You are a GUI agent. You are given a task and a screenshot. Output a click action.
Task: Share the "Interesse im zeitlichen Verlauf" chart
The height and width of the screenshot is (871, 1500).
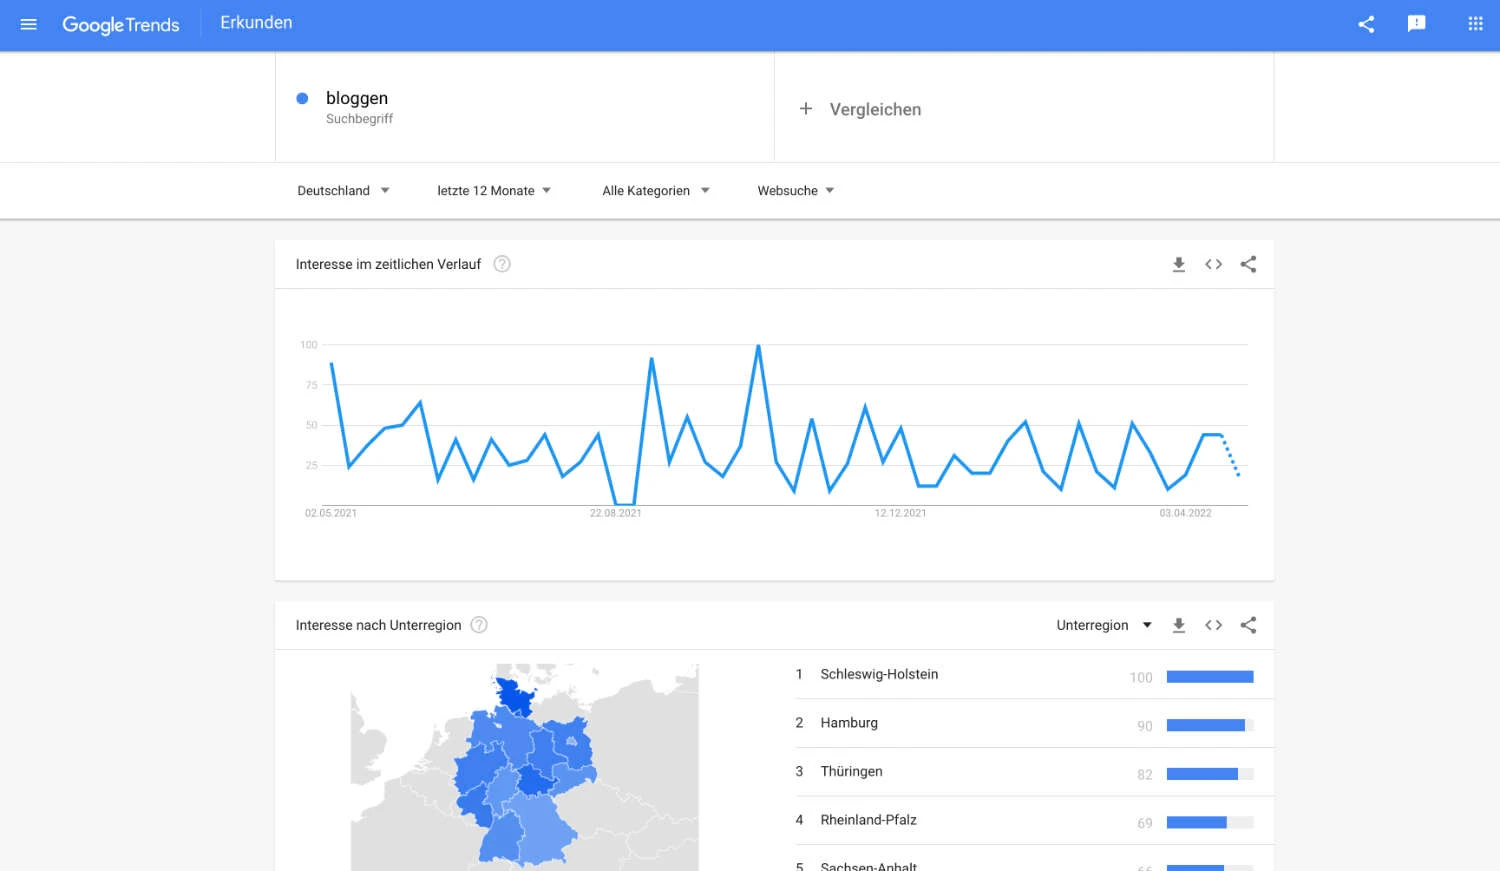(1247, 264)
